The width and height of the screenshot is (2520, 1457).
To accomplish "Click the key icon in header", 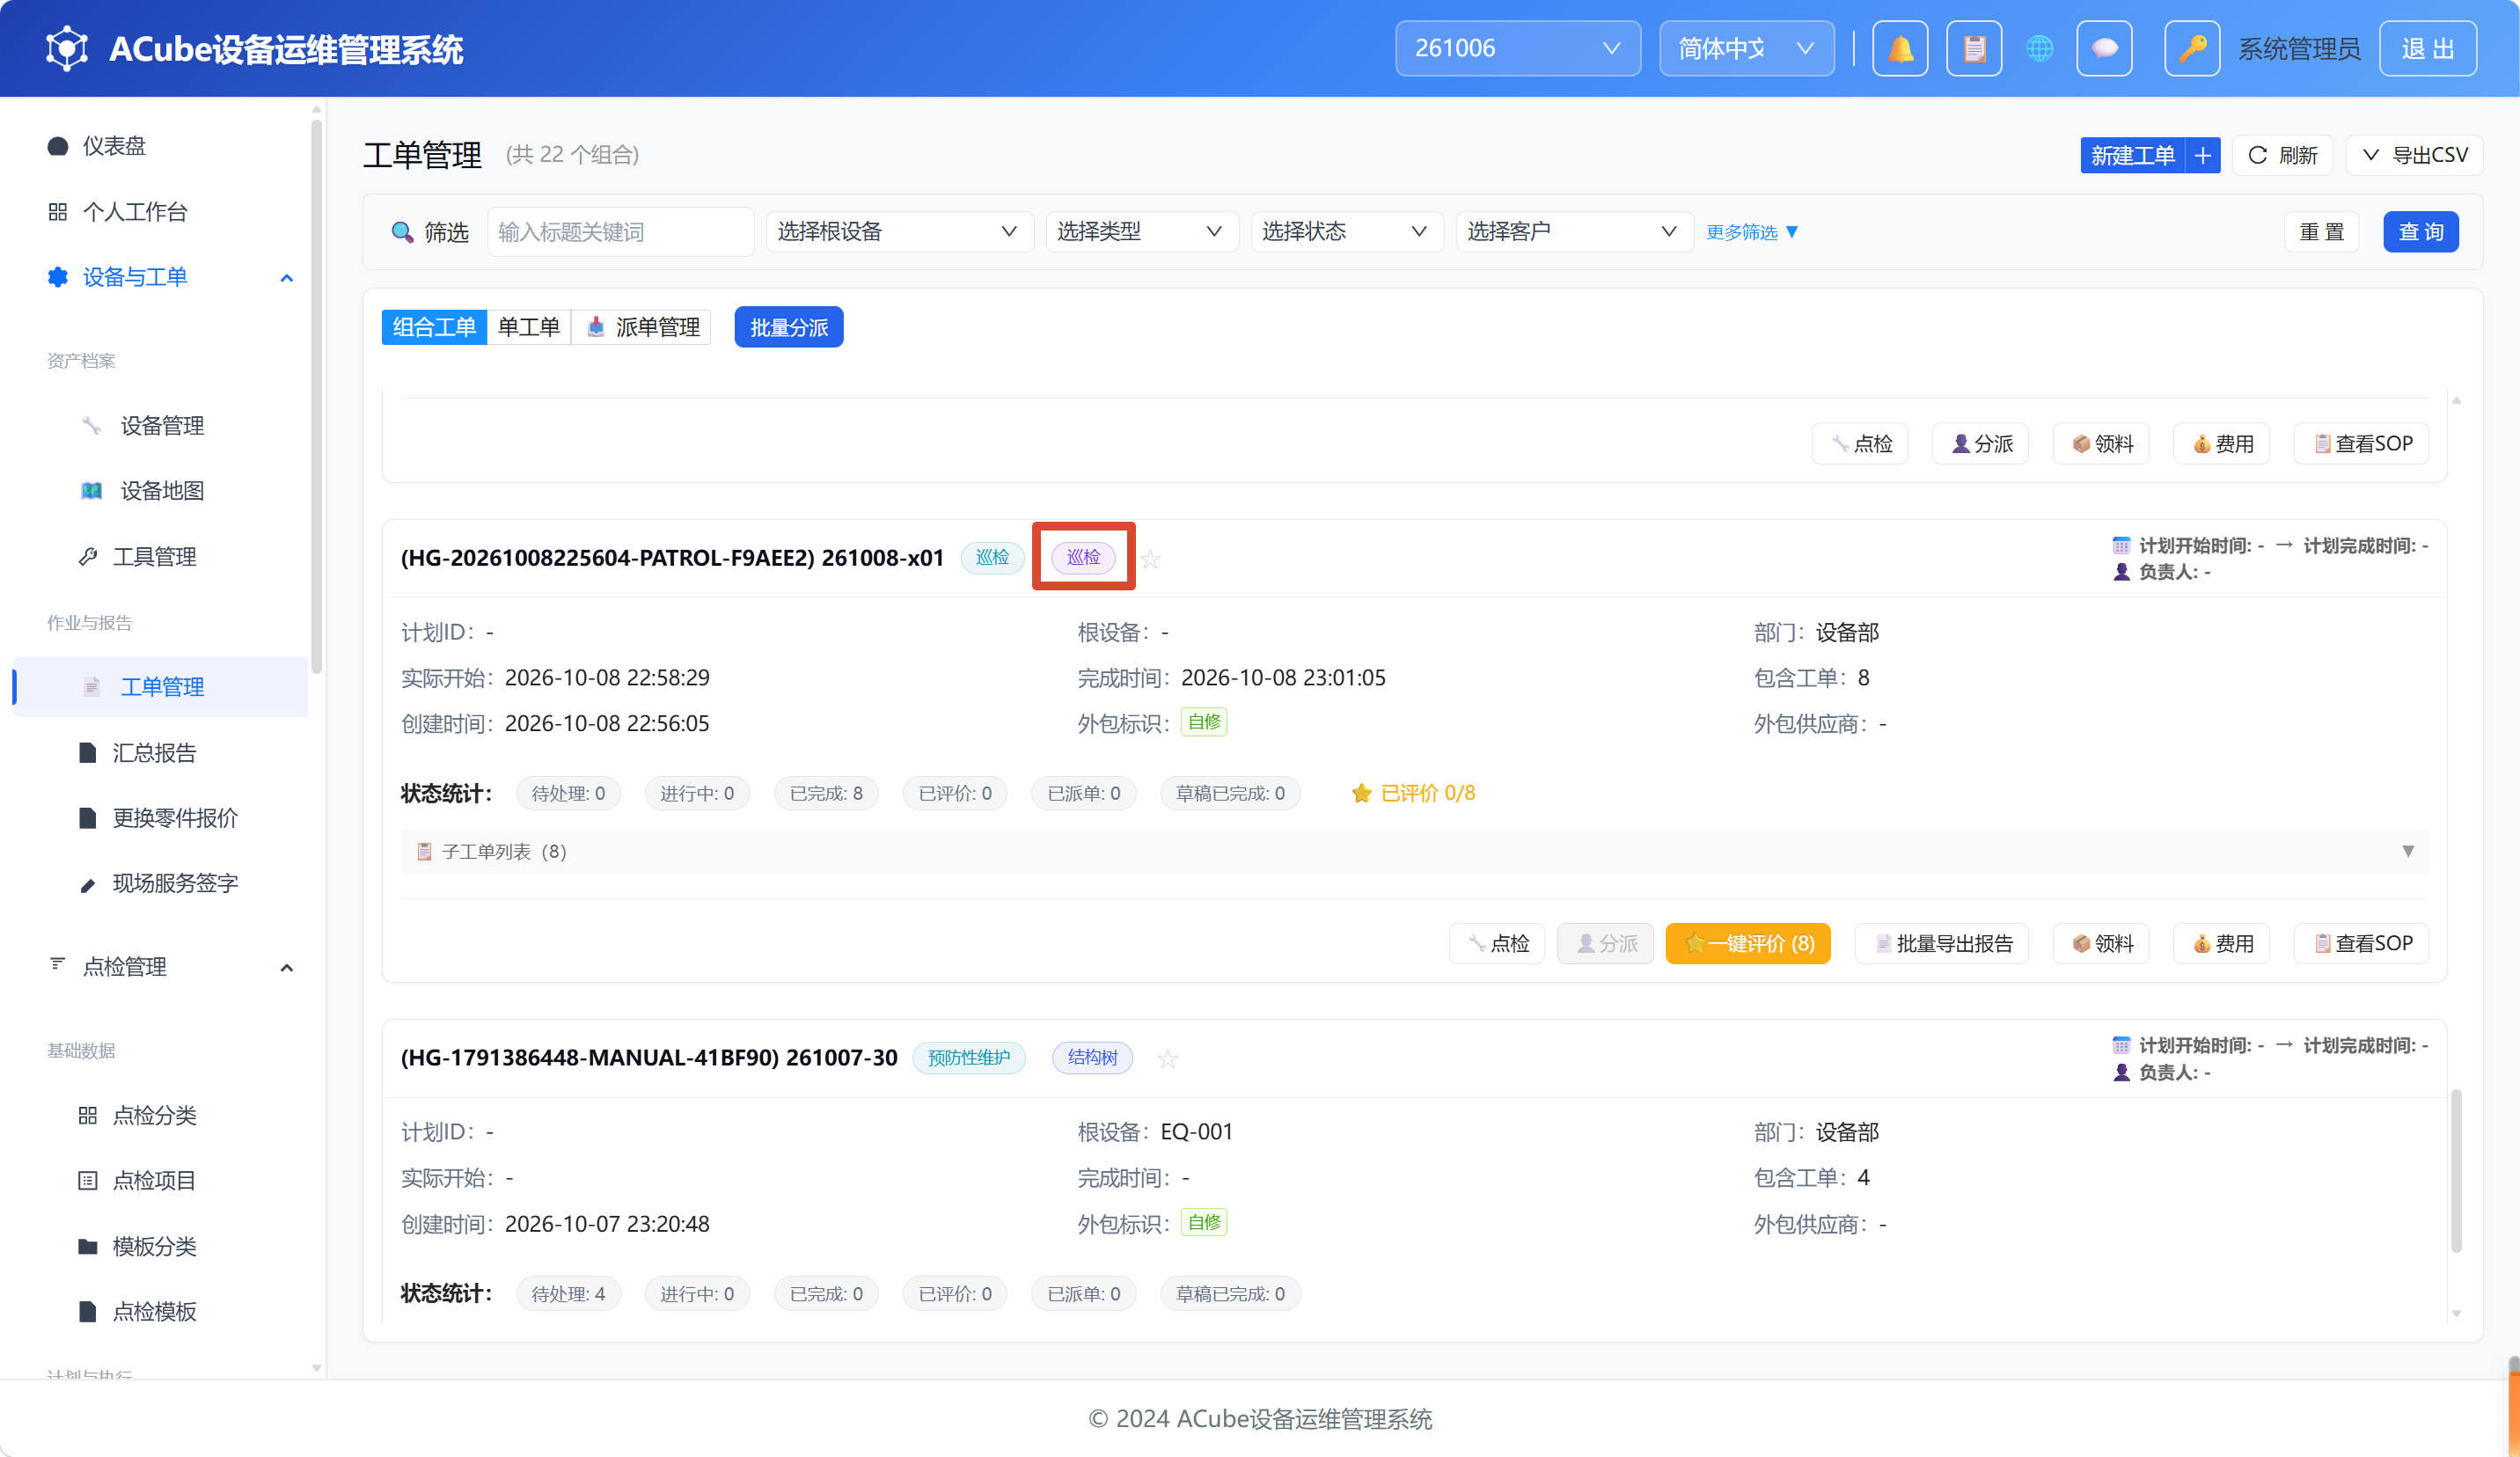I will 2192,48.
